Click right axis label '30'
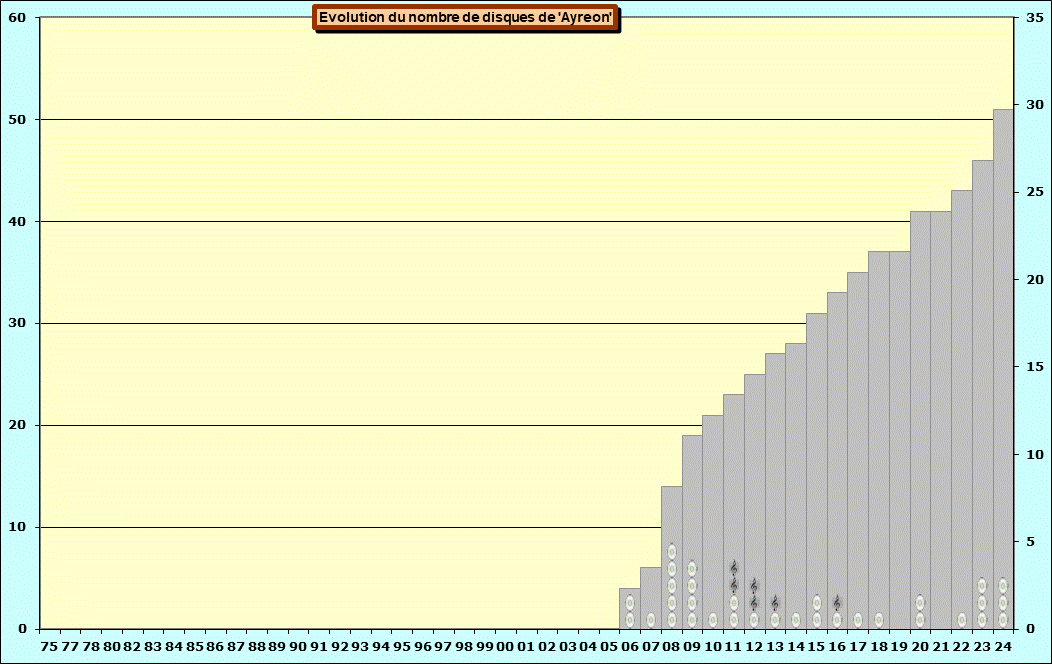This screenshot has height=664, width=1052. [1035, 105]
